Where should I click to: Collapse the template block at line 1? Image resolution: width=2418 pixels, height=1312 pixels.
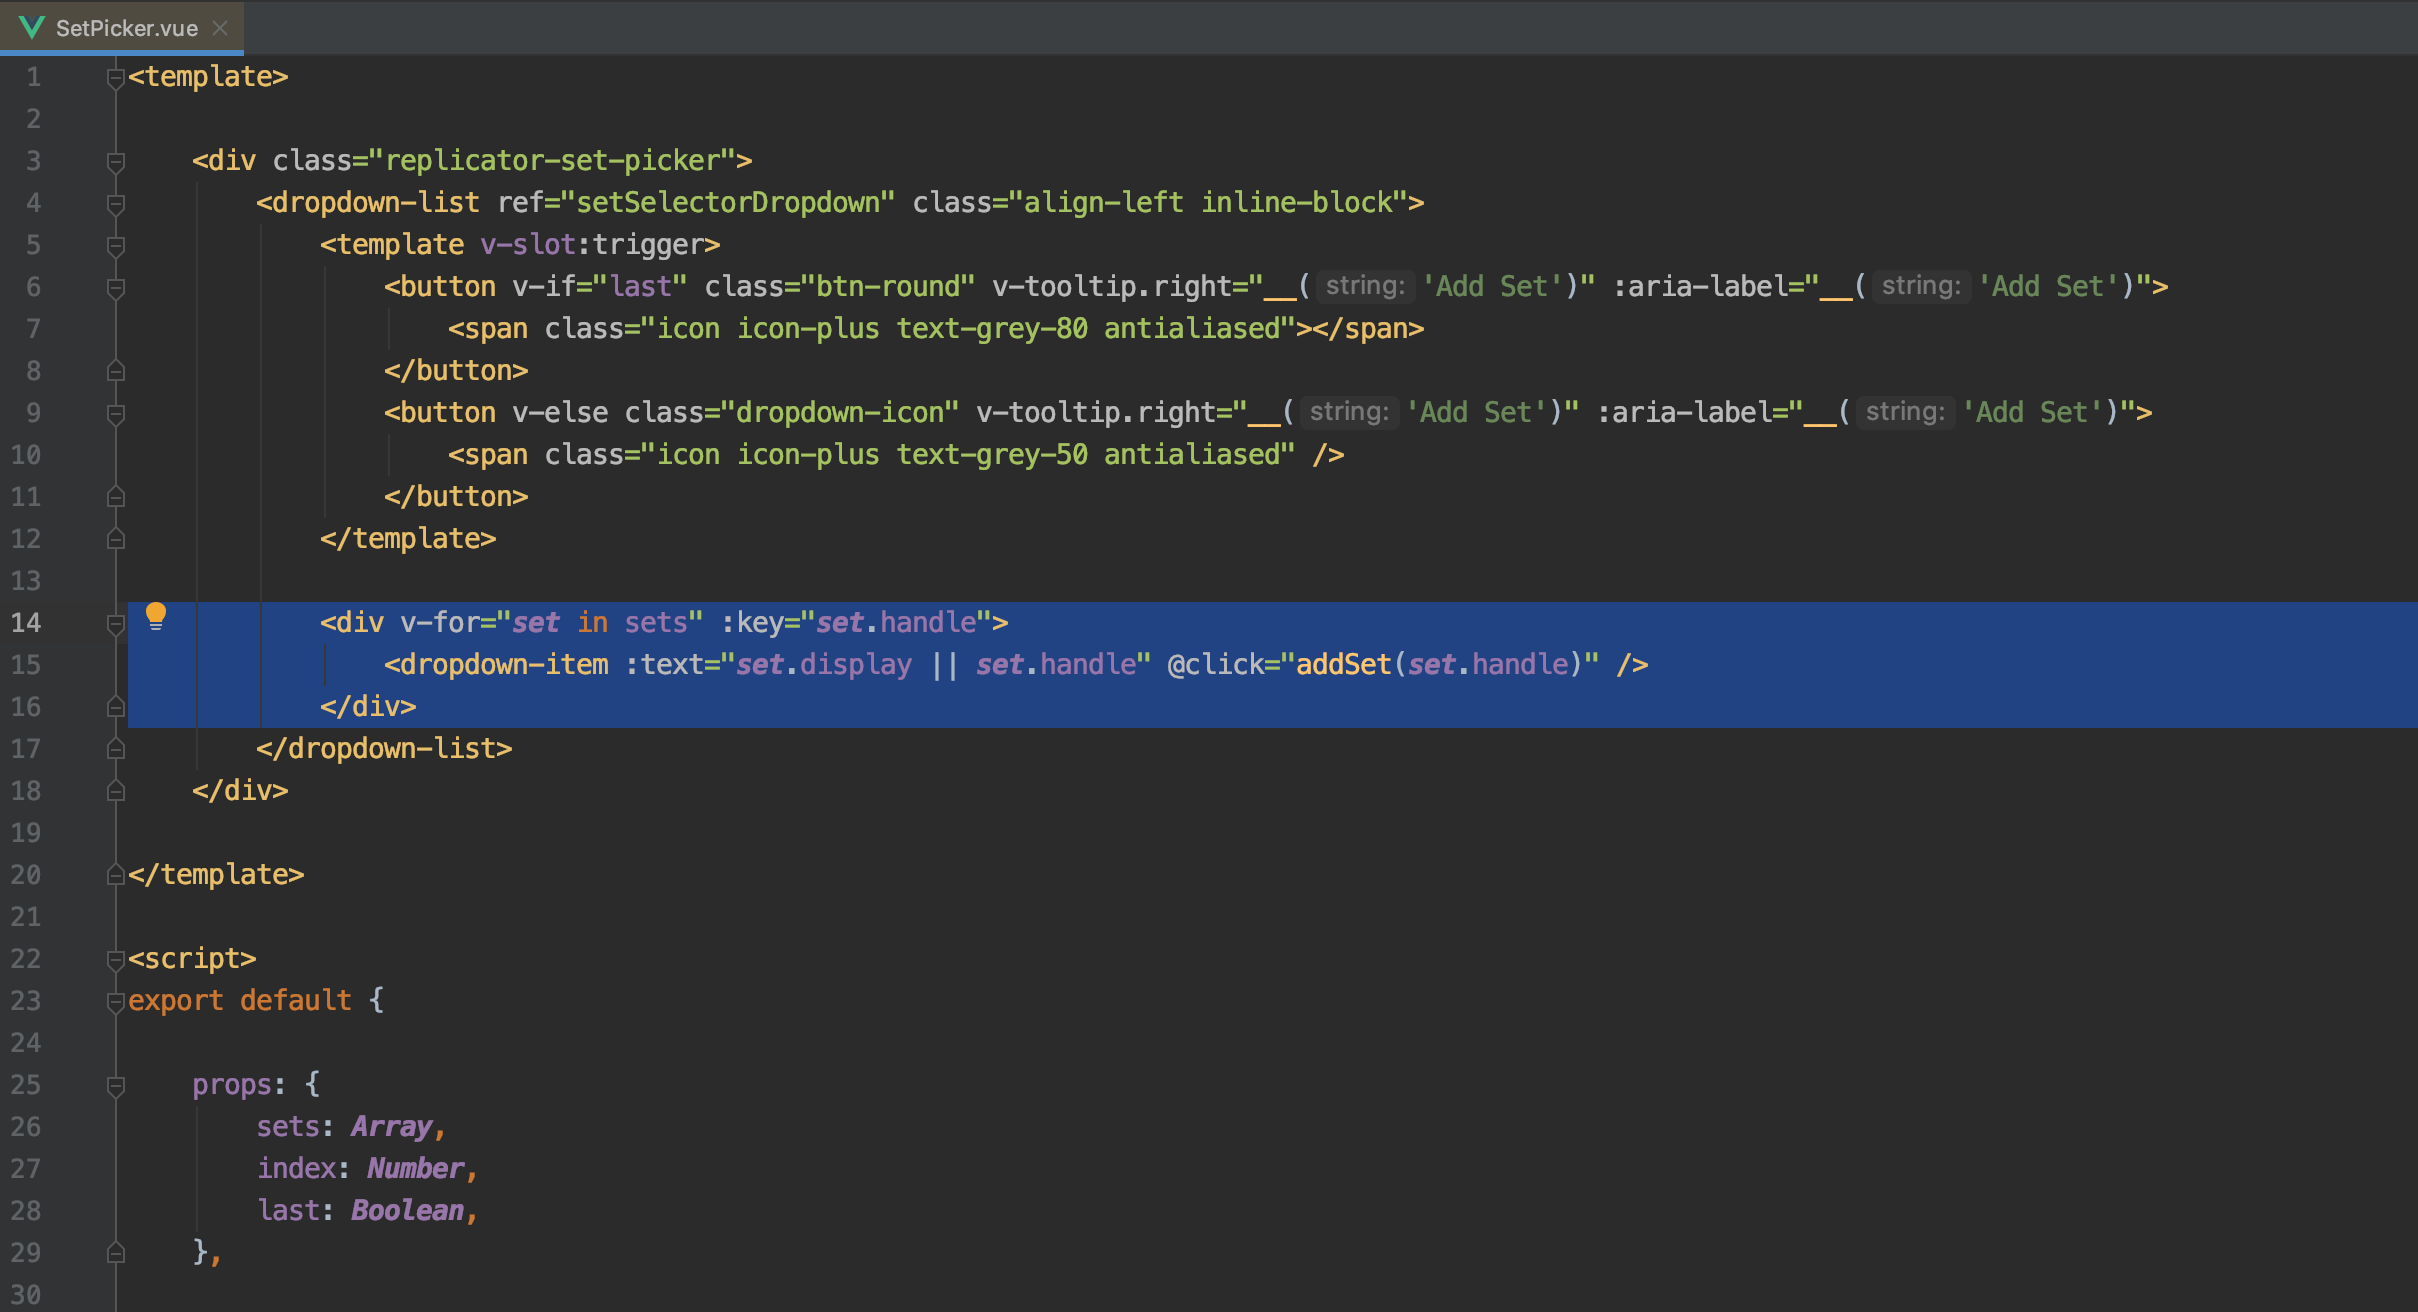[115, 76]
